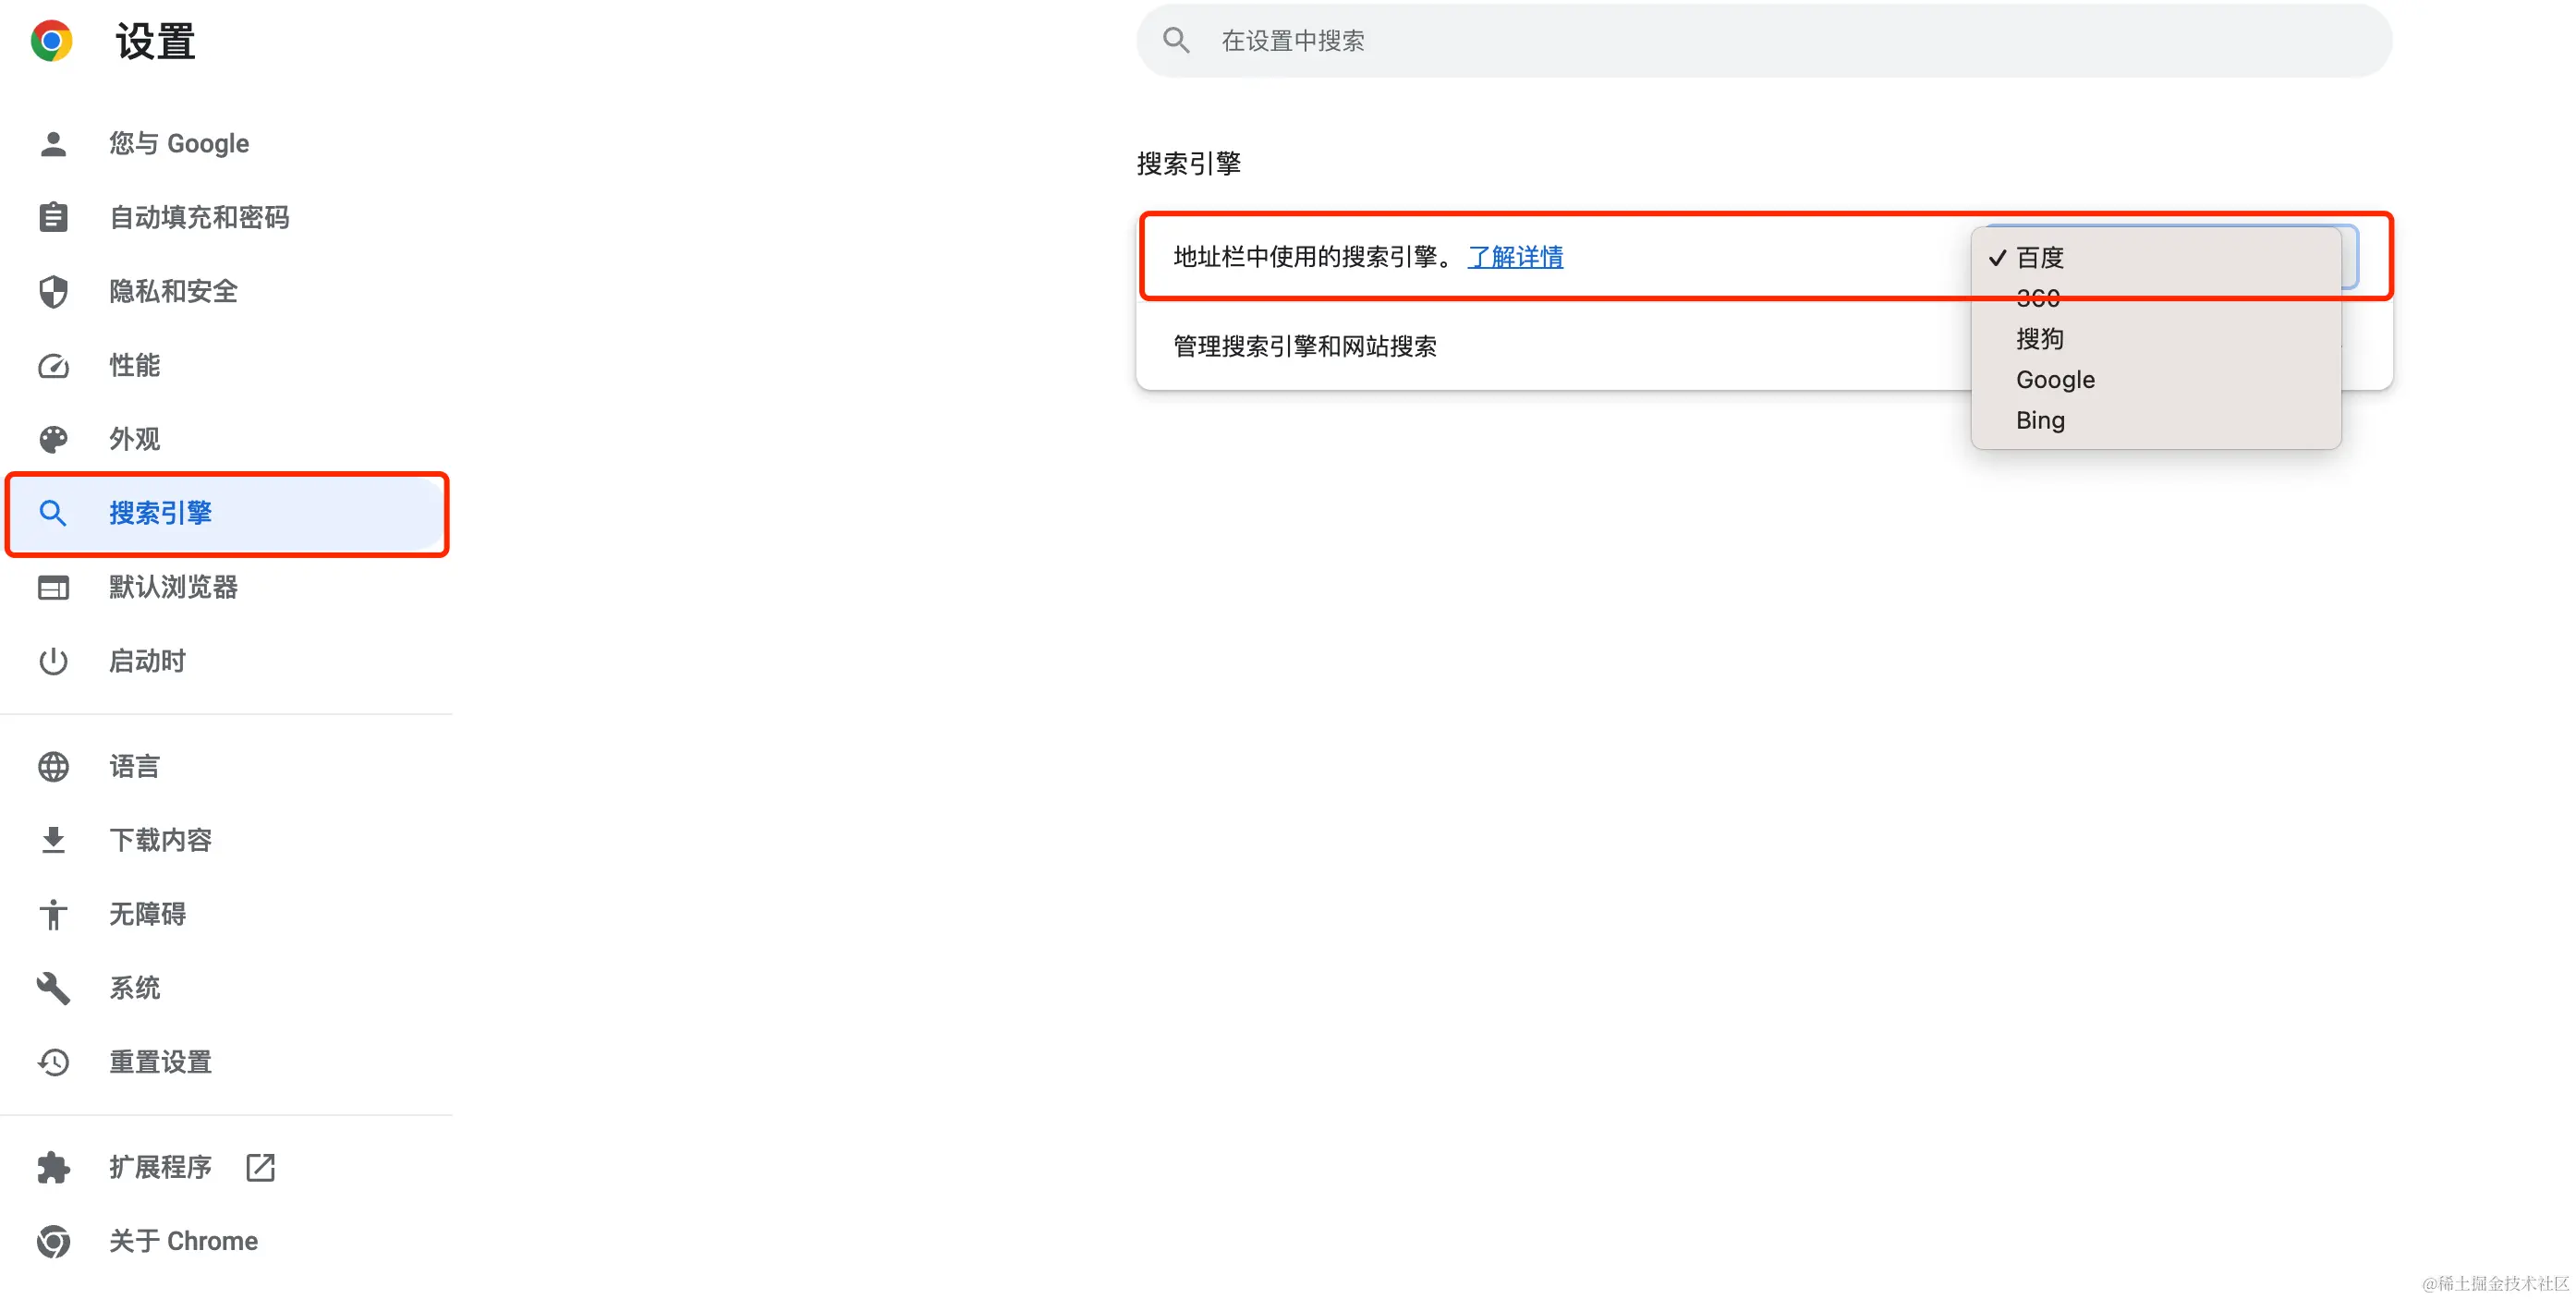Image resolution: width=2576 pixels, height=1299 pixels.
Task: Click the shield icon for 隐私和安全
Action: click(x=53, y=291)
